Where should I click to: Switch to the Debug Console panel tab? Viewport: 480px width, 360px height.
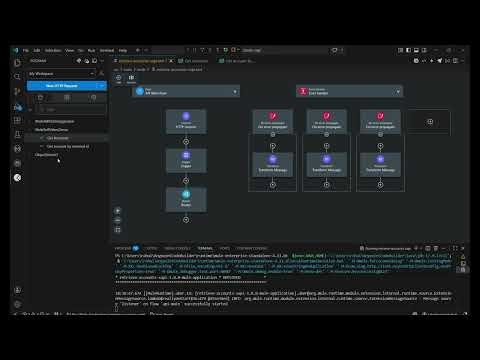pyautogui.click(x=178, y=248)
